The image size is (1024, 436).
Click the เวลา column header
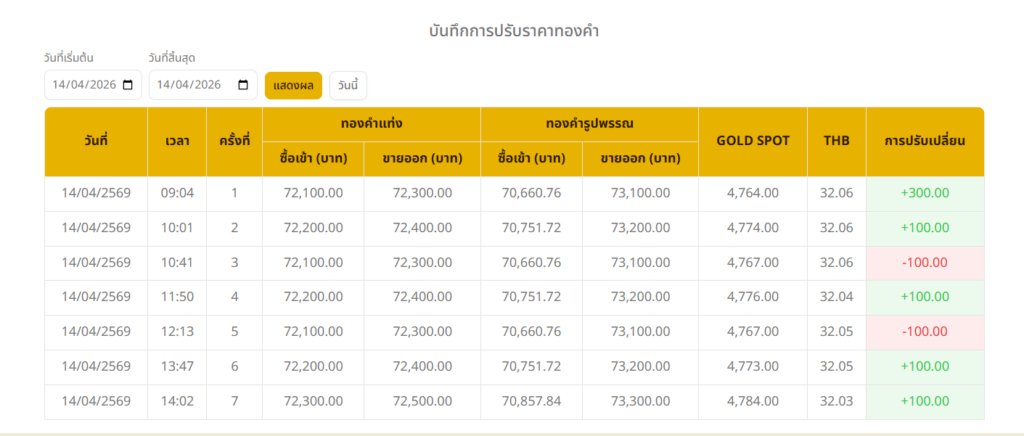177,141
